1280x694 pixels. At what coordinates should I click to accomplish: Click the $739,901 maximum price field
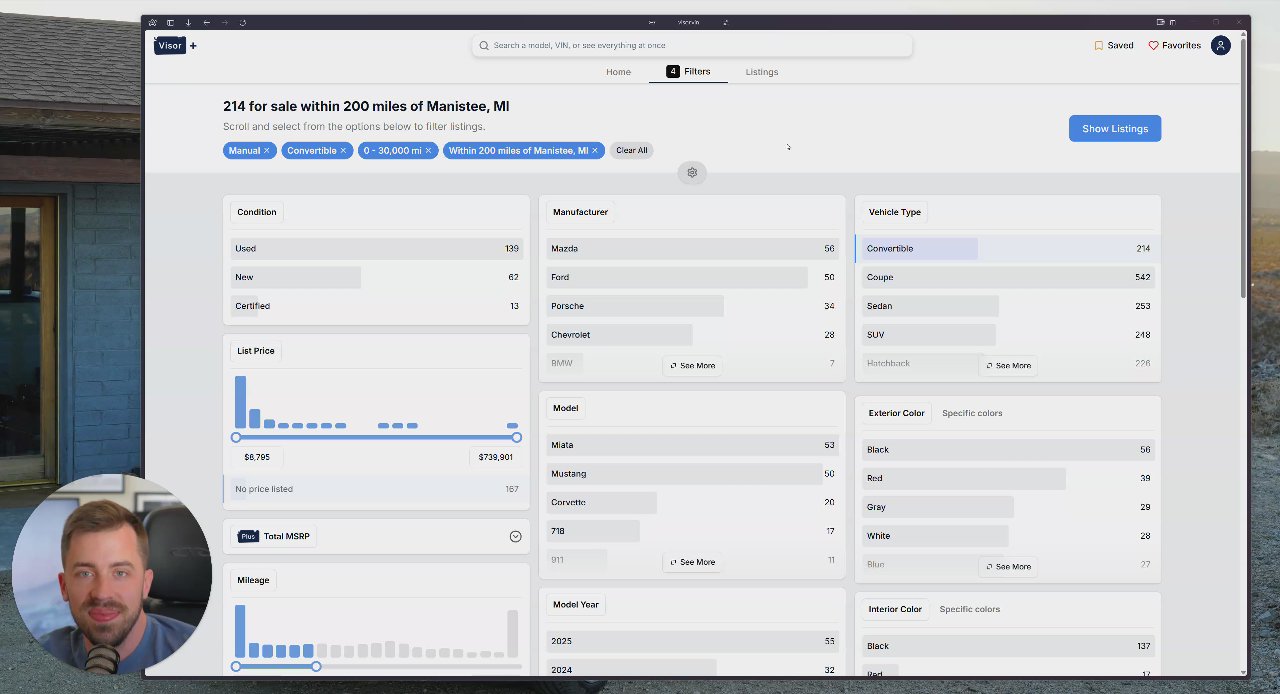pyautogui.click(x=495, y=457)
